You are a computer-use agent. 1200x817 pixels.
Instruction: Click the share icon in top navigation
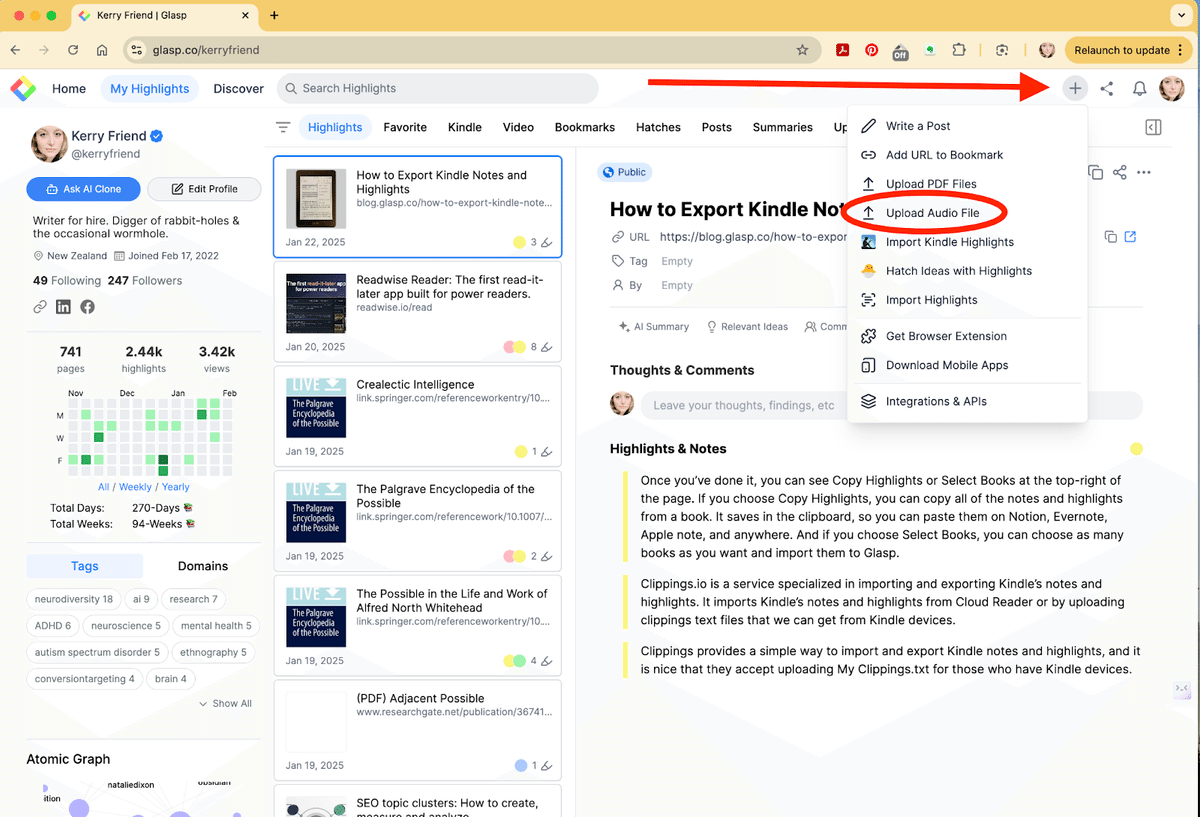1107,88
